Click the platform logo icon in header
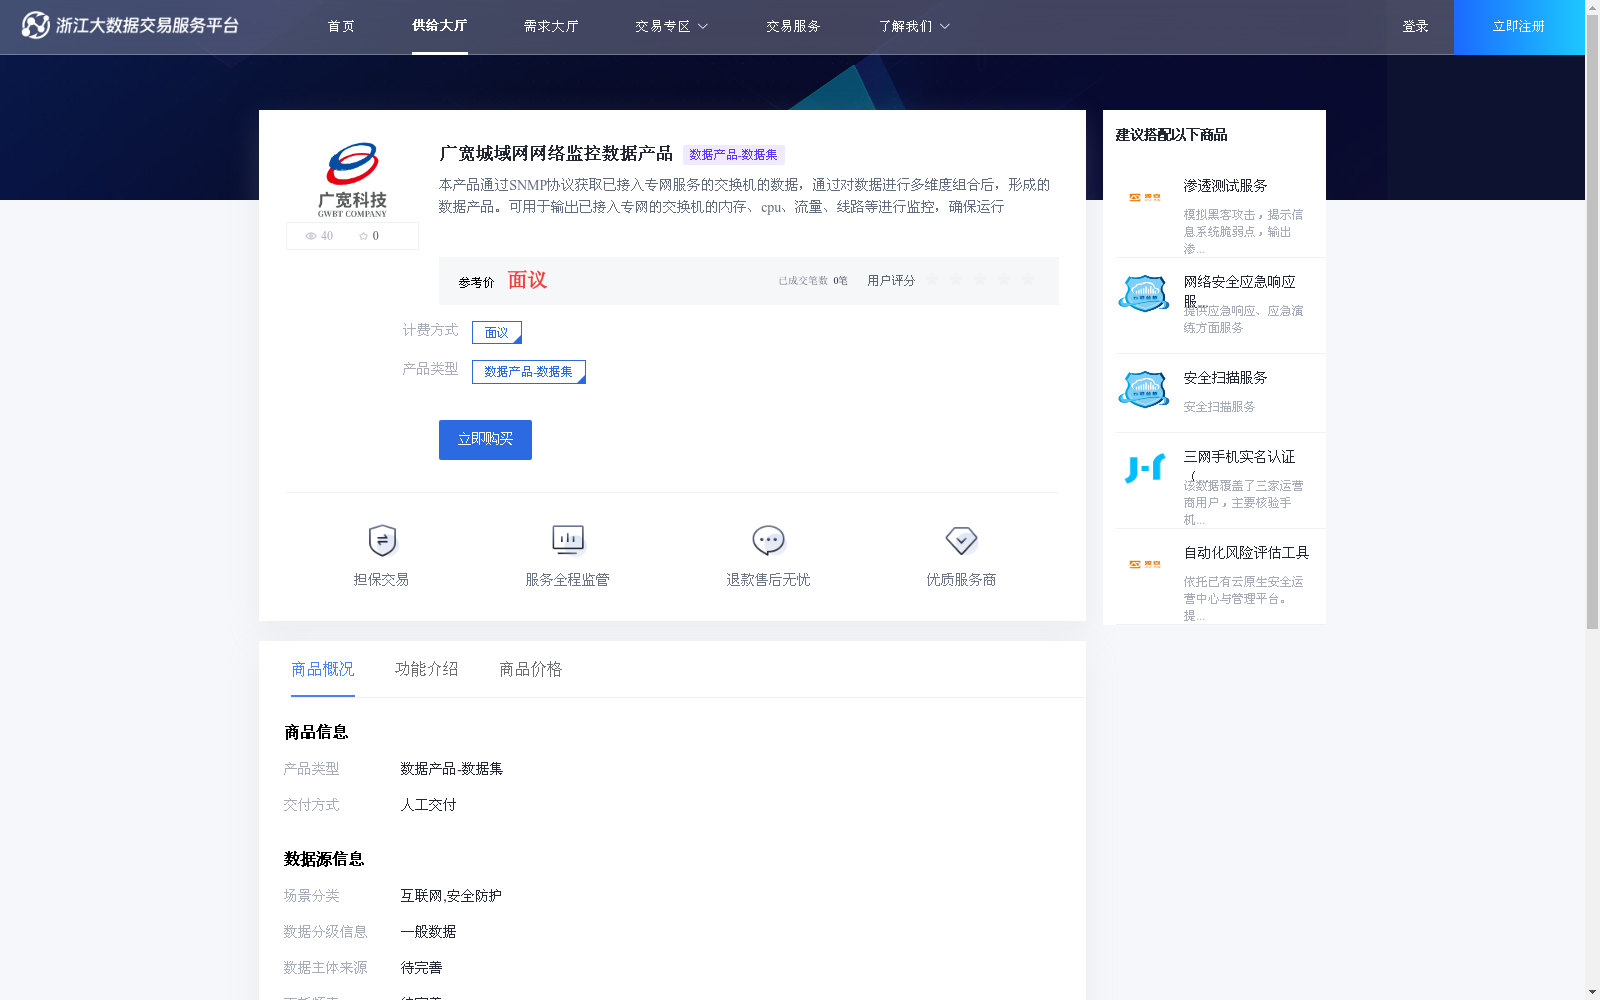The width and height of the screenshot is (1600, 1000). (36, 25)
